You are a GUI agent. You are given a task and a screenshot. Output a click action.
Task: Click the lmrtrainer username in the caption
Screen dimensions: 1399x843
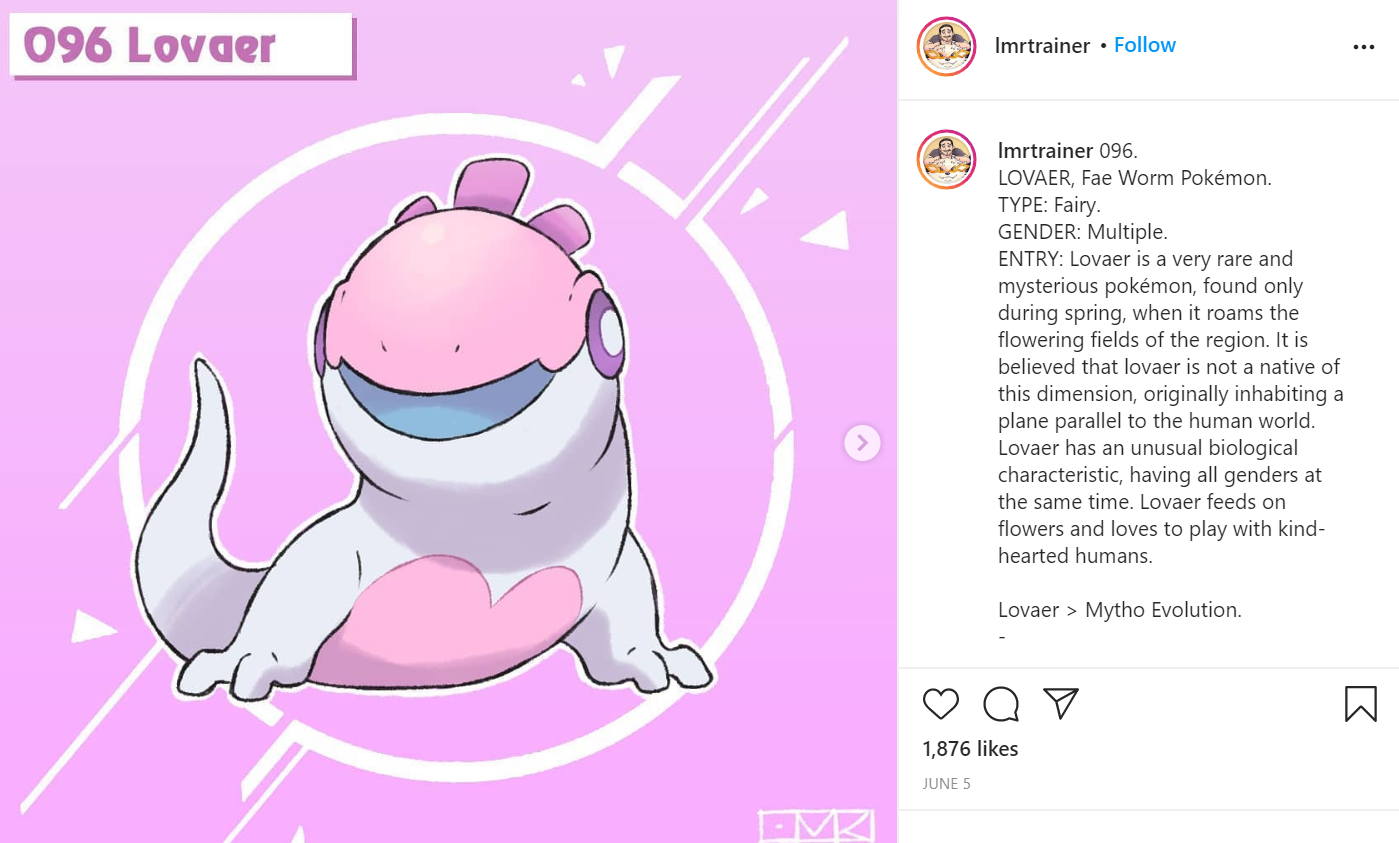1045,151
